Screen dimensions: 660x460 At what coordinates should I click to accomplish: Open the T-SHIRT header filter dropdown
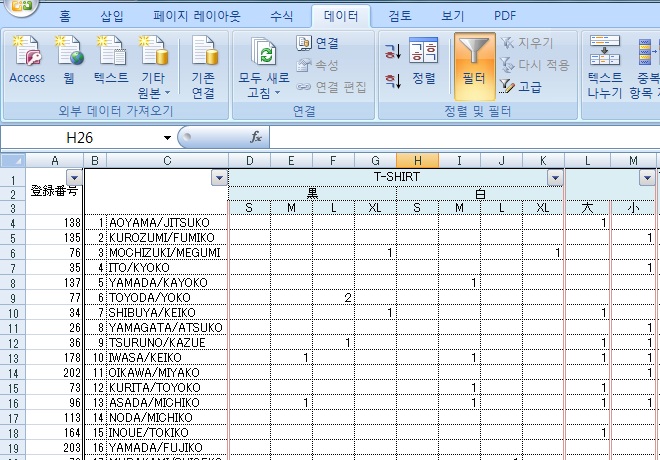click(555, 177)
